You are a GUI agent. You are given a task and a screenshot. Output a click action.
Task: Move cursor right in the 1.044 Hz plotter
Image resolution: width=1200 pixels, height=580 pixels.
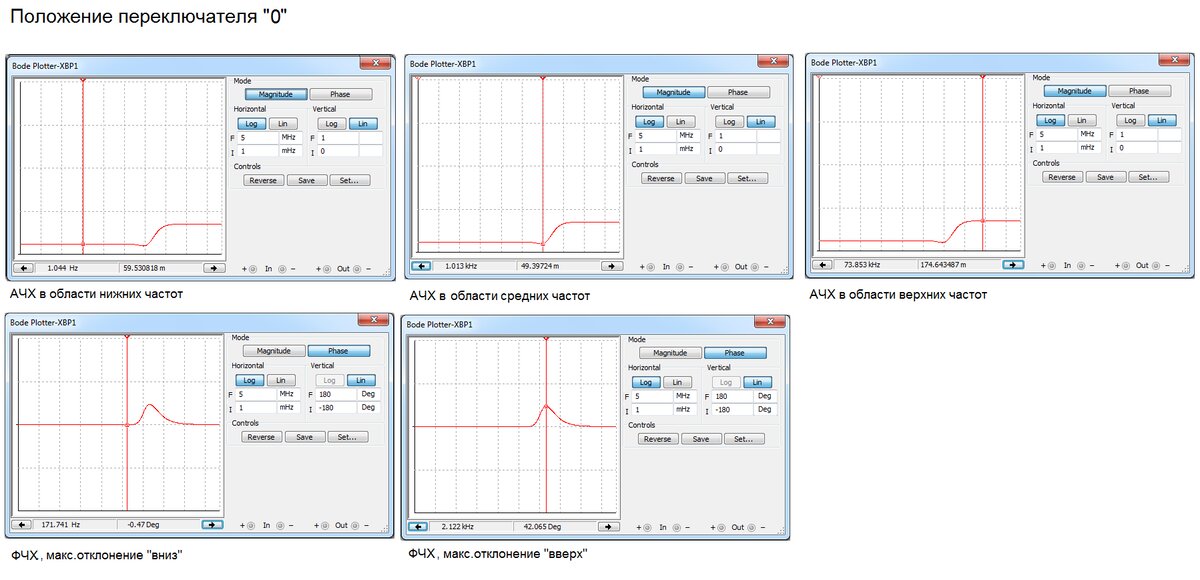click(x=212, y=268)
